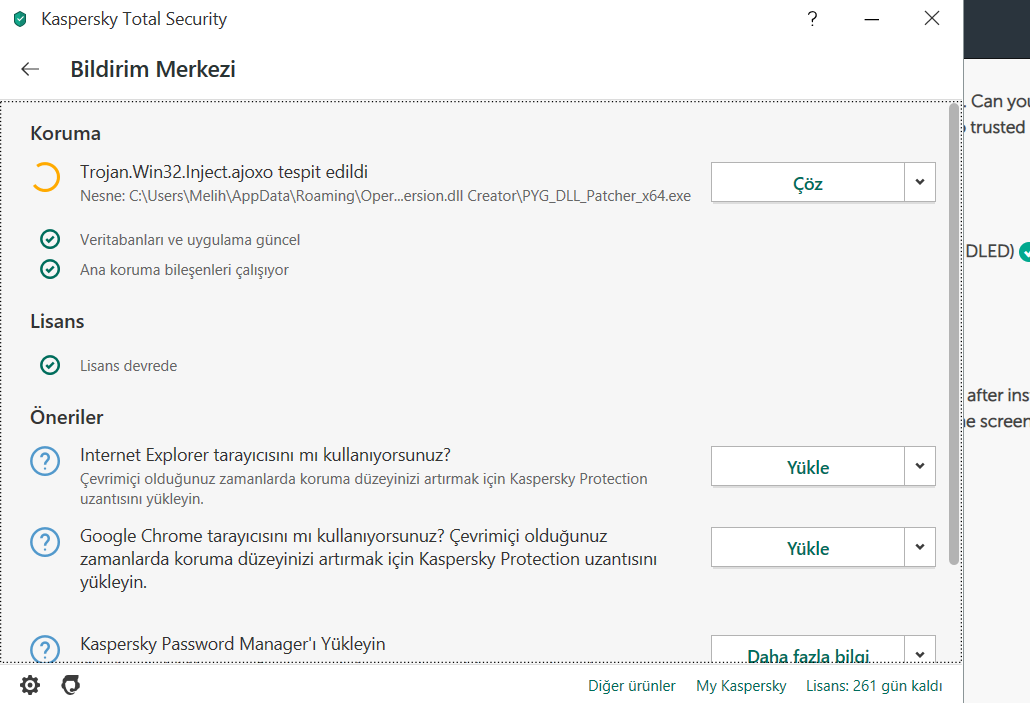The height and width of the screenshot is (703, 1030).
Task: Open the dropdown beside Google Chrome's Yükle button
Action: click(x=920, y=547)
